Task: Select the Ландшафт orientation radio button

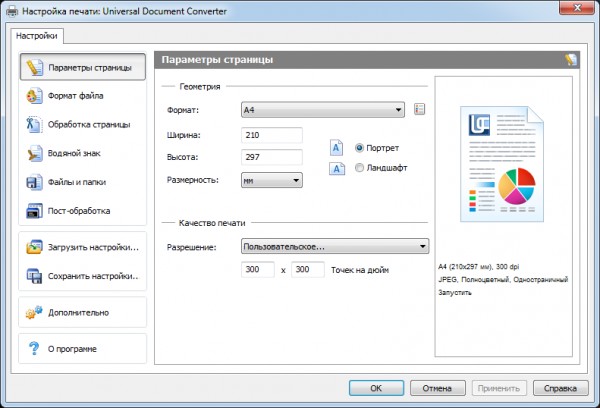Action: click(360, 168)
